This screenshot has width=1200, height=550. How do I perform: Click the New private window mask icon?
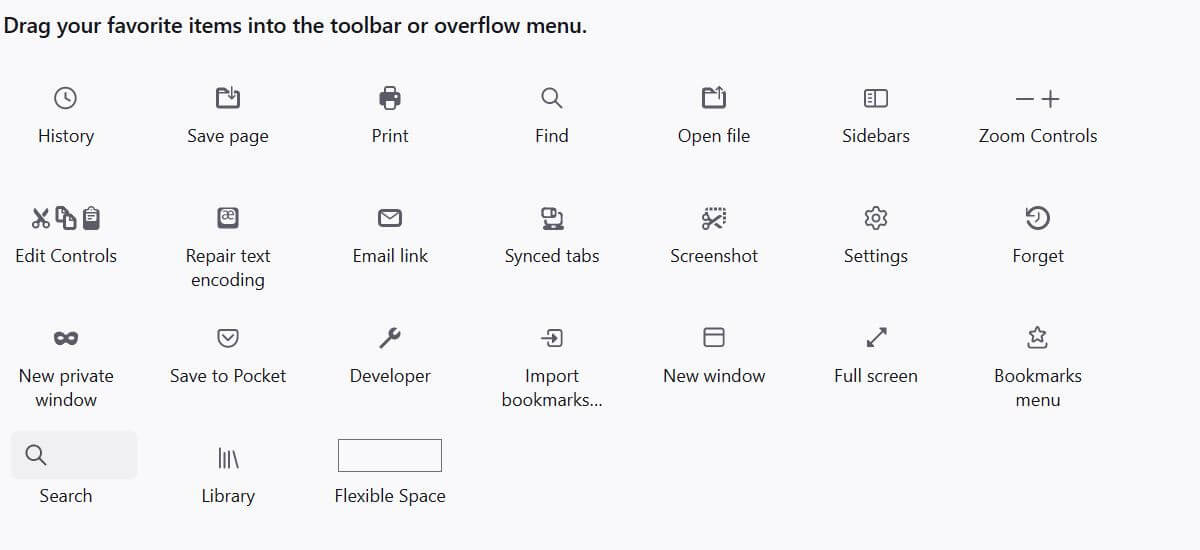[66, 338]
